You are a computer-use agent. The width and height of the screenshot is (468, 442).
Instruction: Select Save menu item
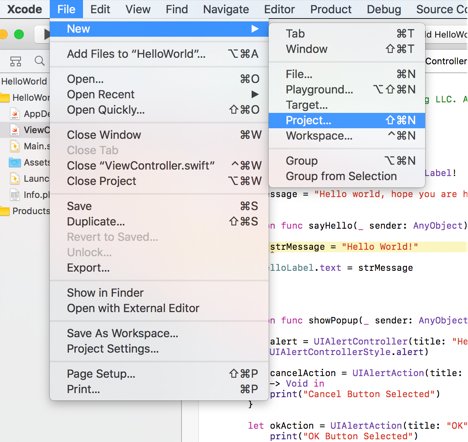pos(159,206)
